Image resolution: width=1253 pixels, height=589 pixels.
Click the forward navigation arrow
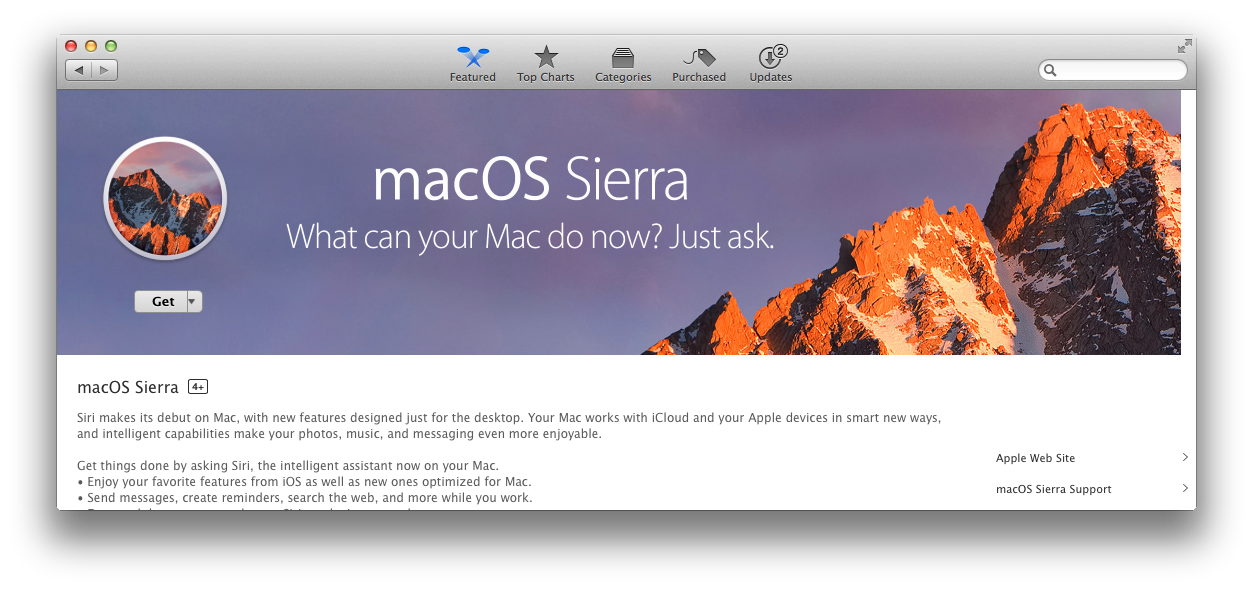(105, 70)
